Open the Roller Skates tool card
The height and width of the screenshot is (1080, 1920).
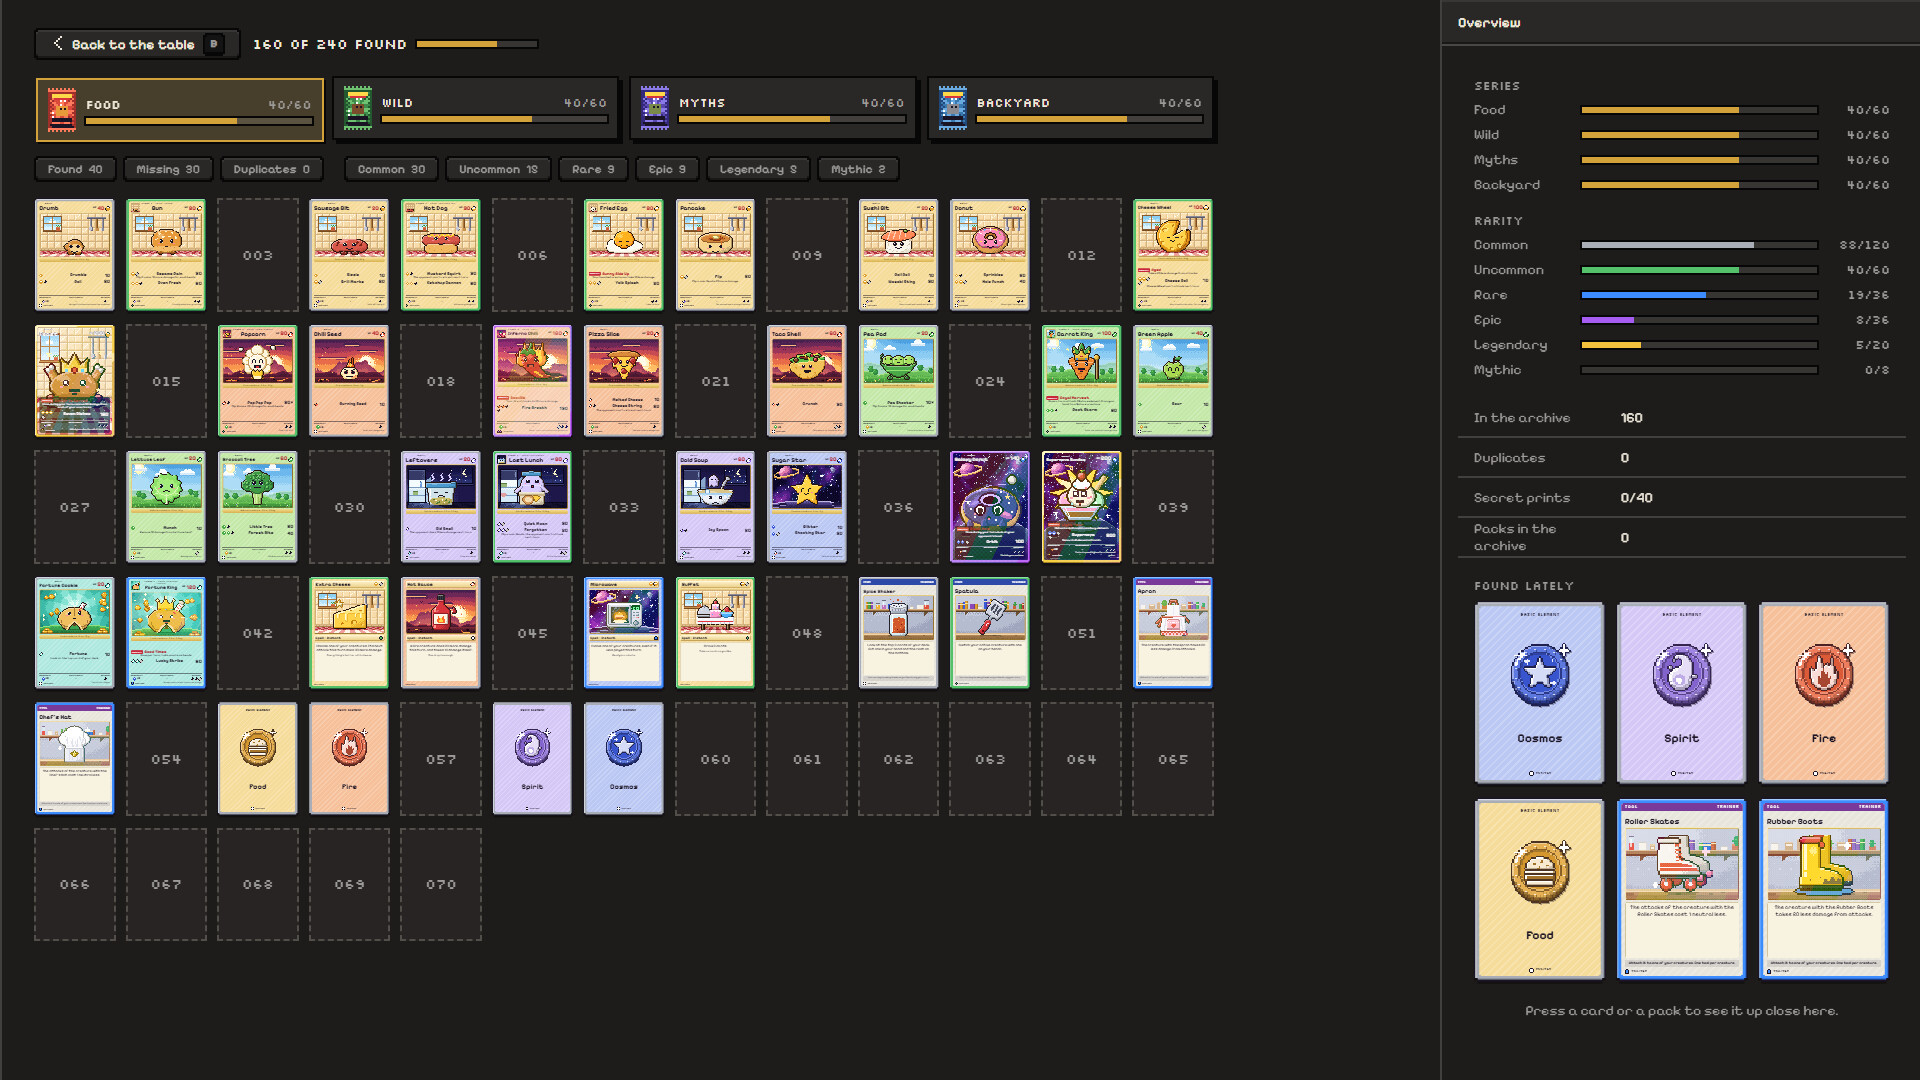click(1681, 889)
